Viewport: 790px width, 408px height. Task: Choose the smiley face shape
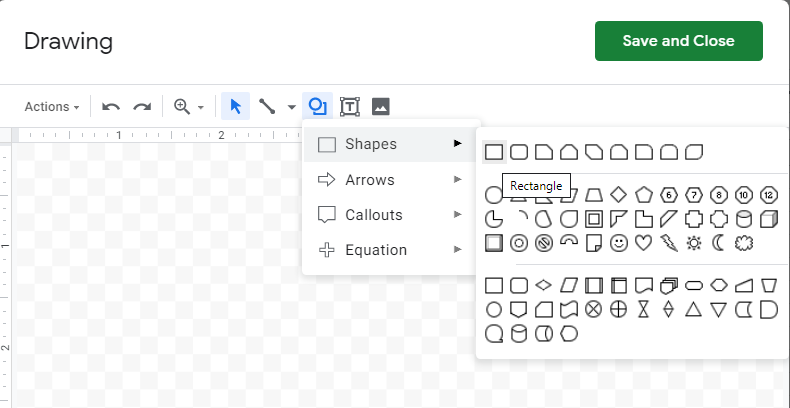pyautogui.click(x=619, y=243)
